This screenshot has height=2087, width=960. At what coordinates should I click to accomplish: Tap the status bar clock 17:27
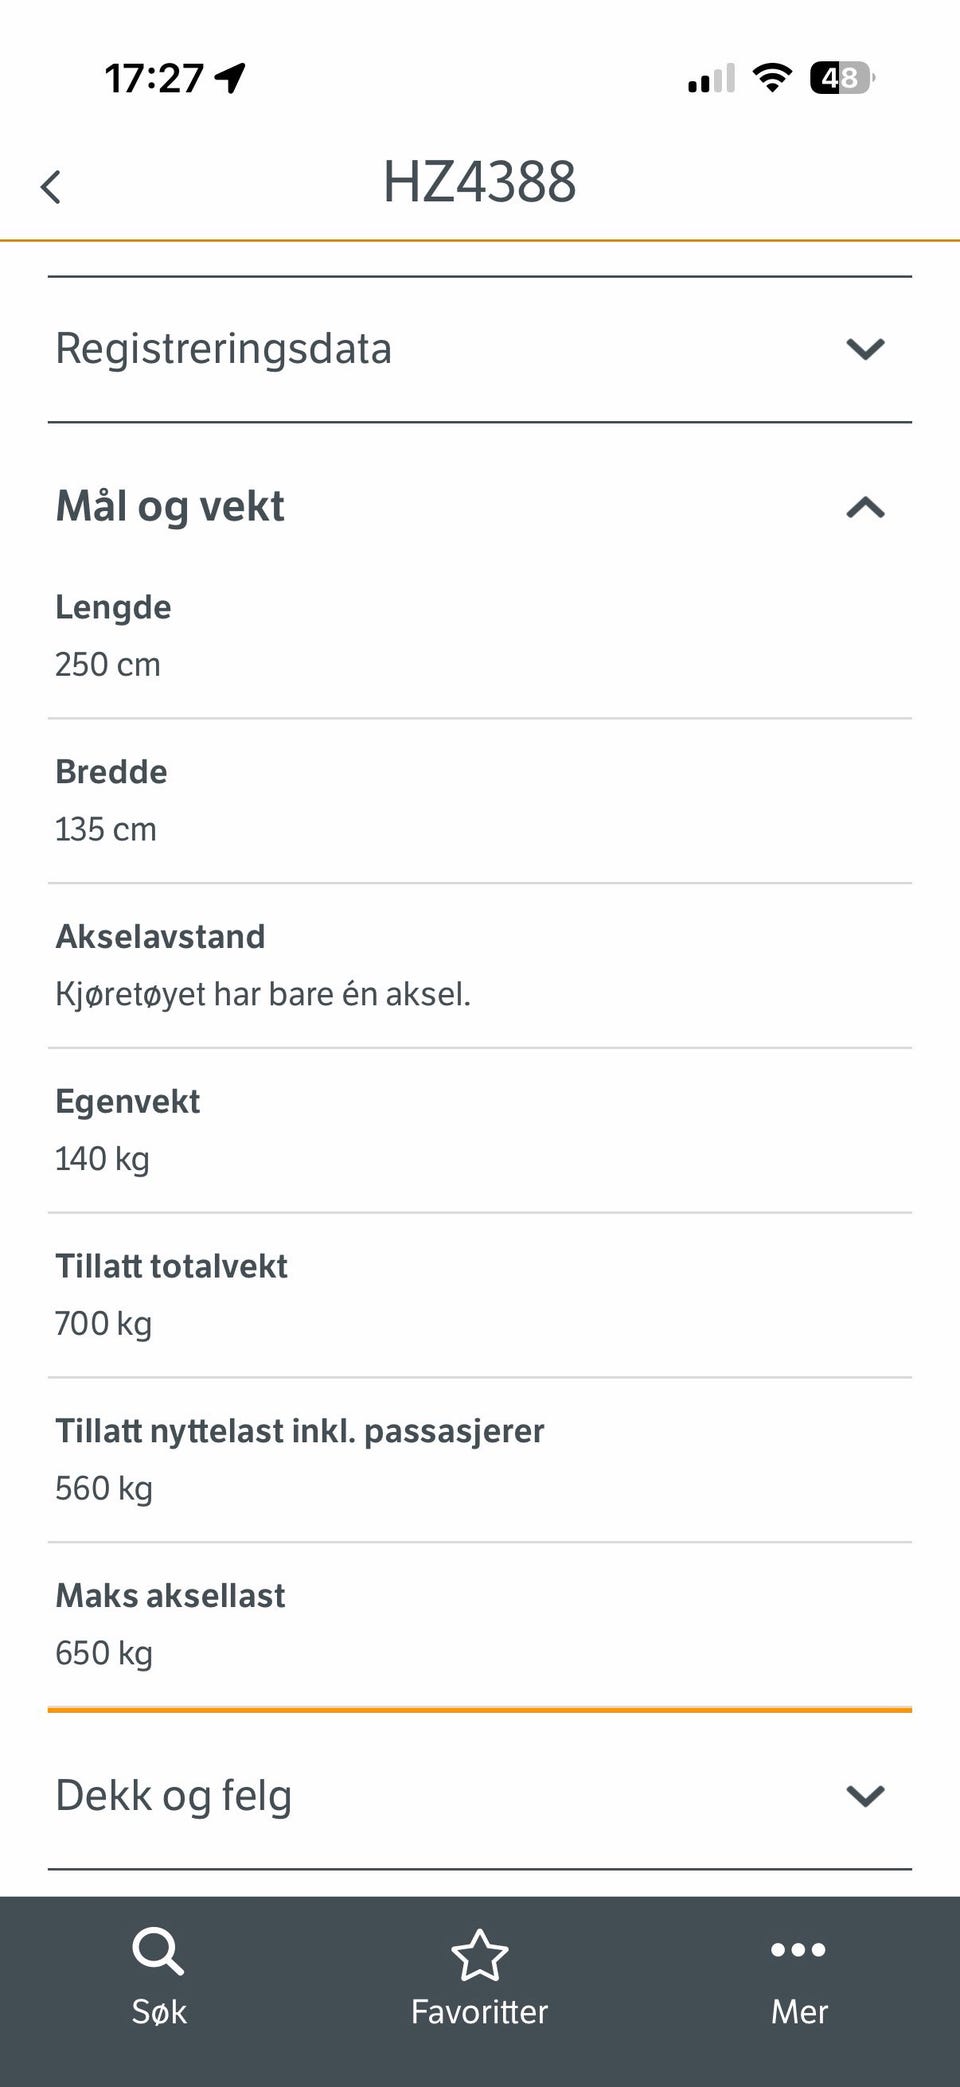pyautogui.click(x=154, y=78)
